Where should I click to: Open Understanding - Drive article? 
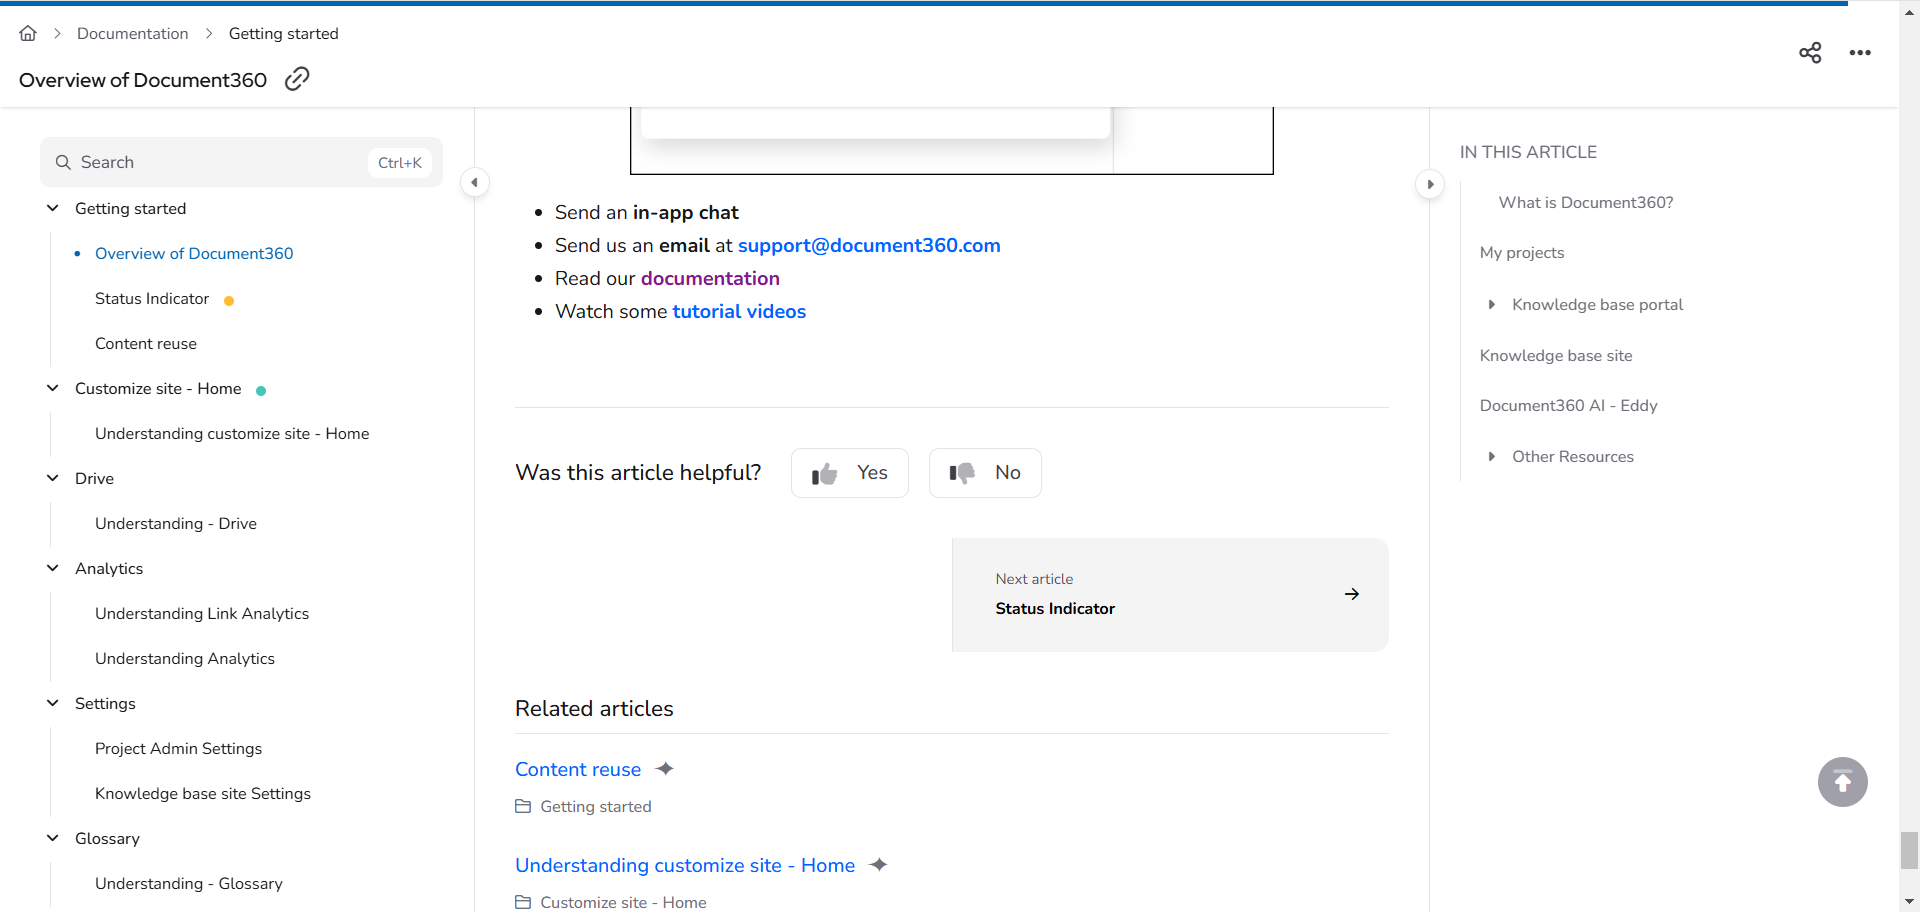click(x=176, y=523)
